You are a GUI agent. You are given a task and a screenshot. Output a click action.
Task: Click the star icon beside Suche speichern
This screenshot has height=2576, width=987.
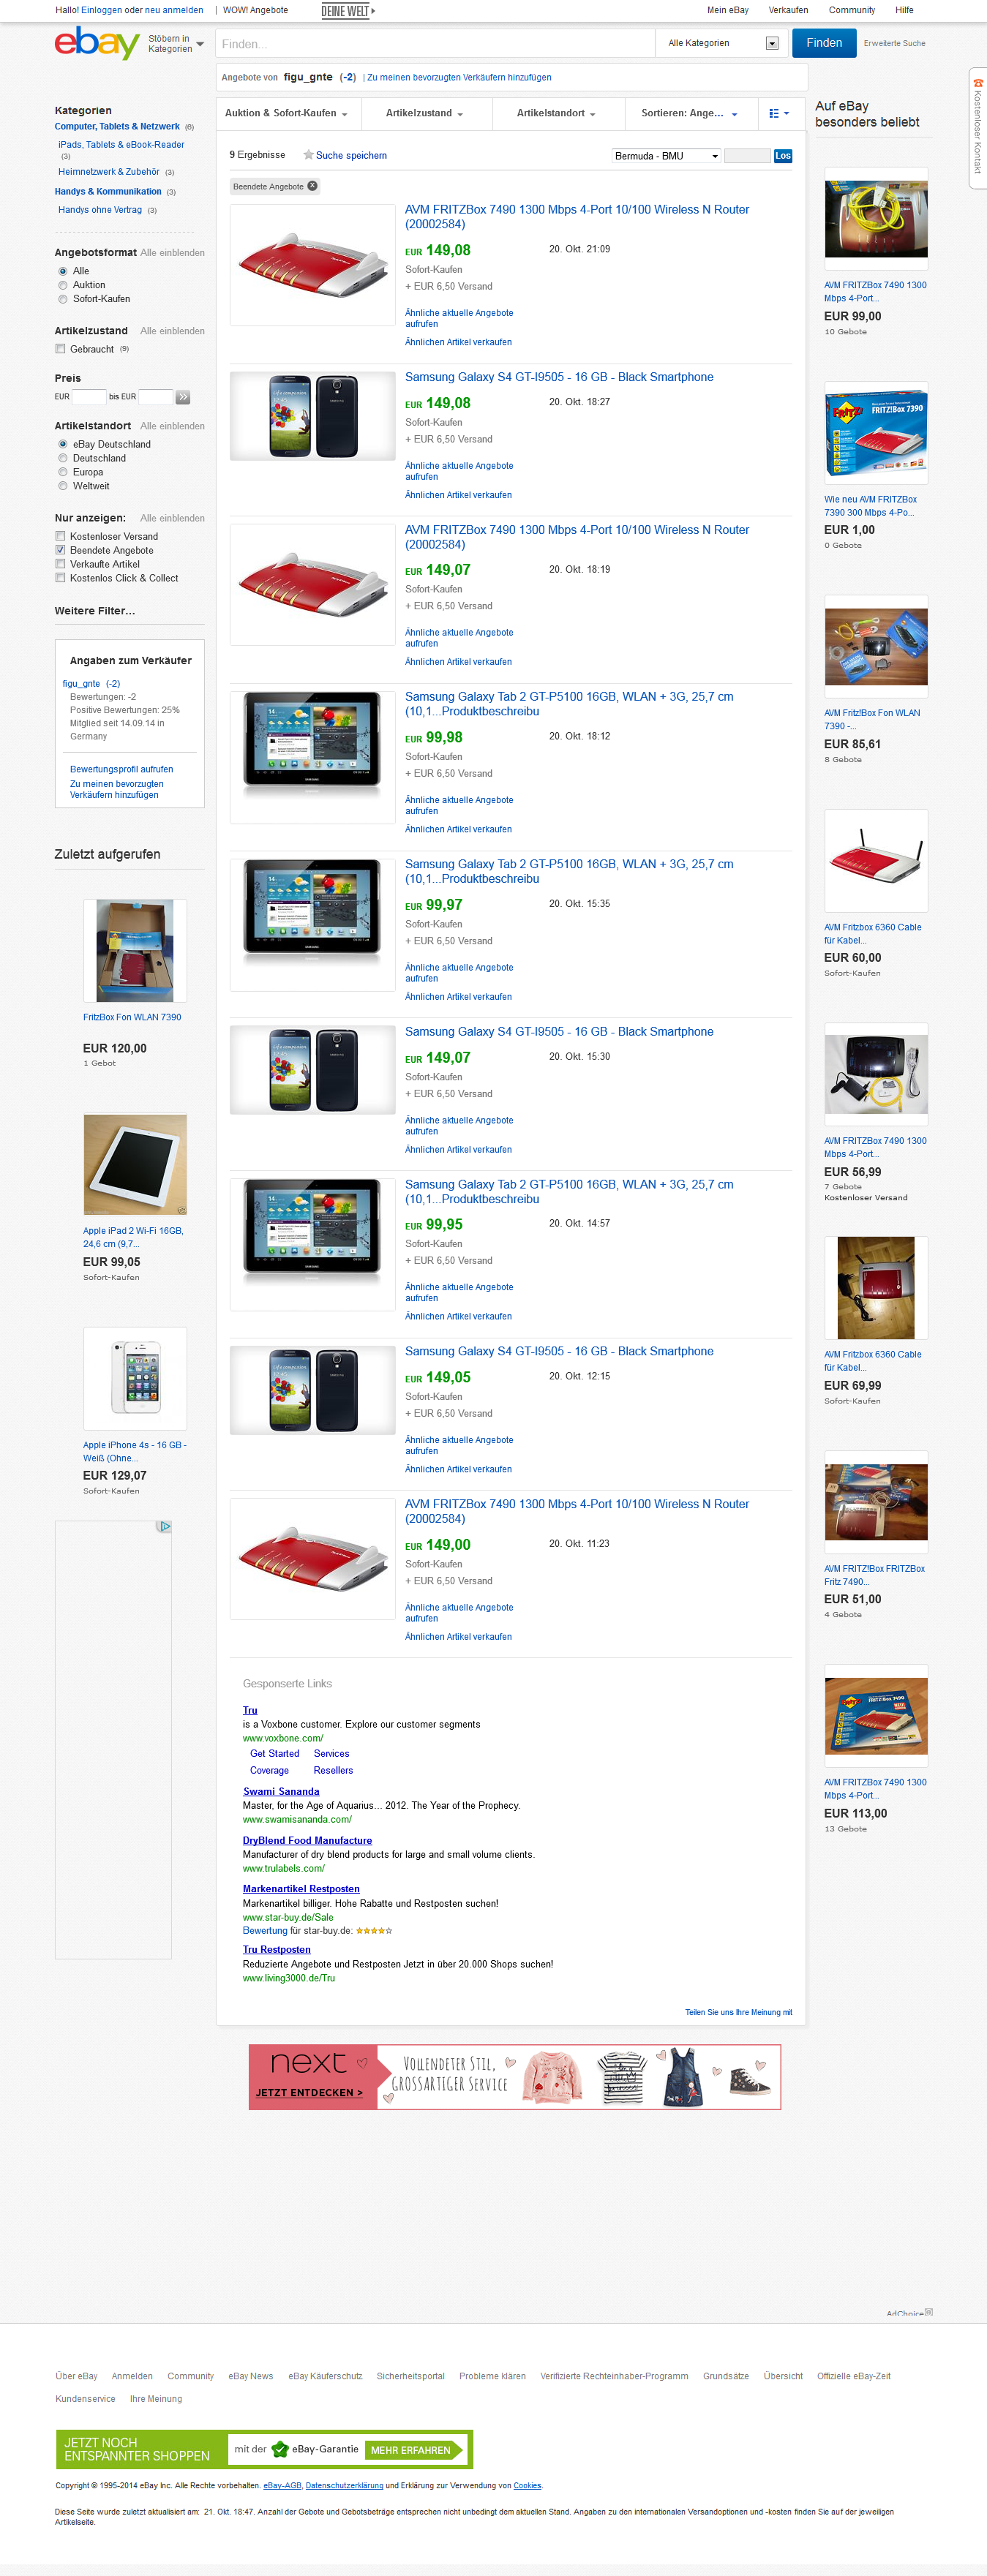[308, 155]
